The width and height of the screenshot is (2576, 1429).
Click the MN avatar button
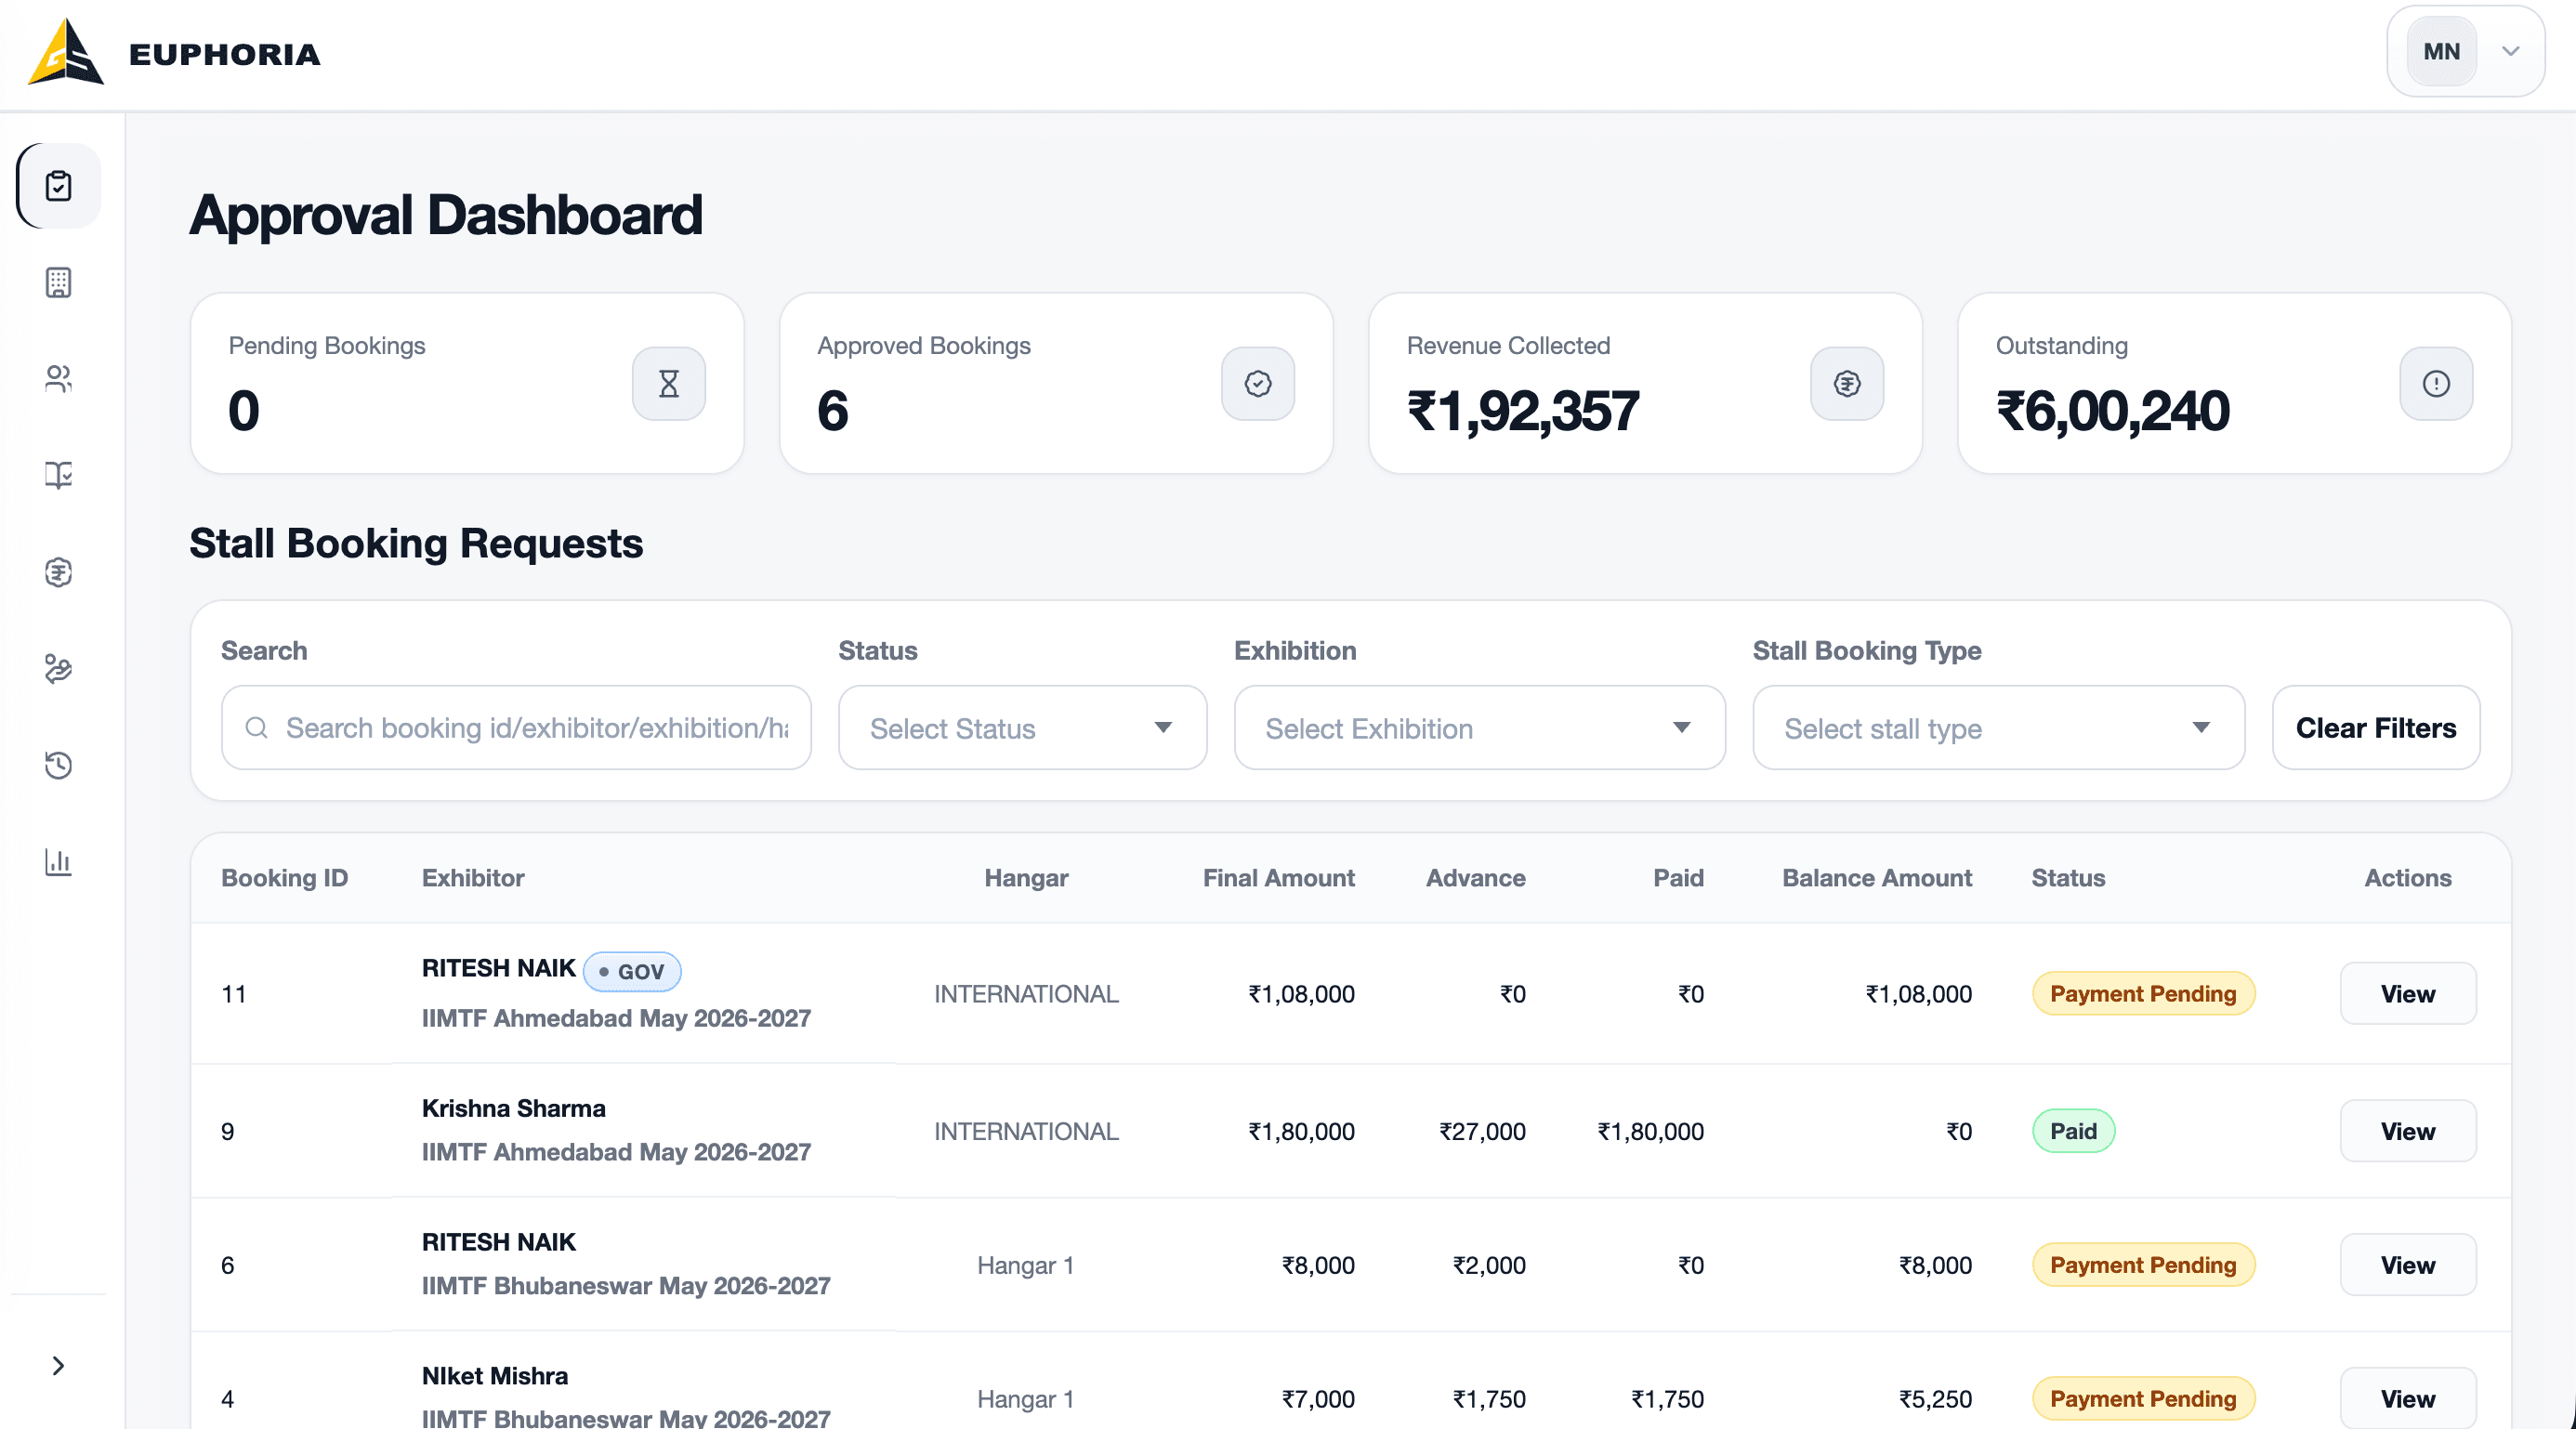coord(2441,51)
